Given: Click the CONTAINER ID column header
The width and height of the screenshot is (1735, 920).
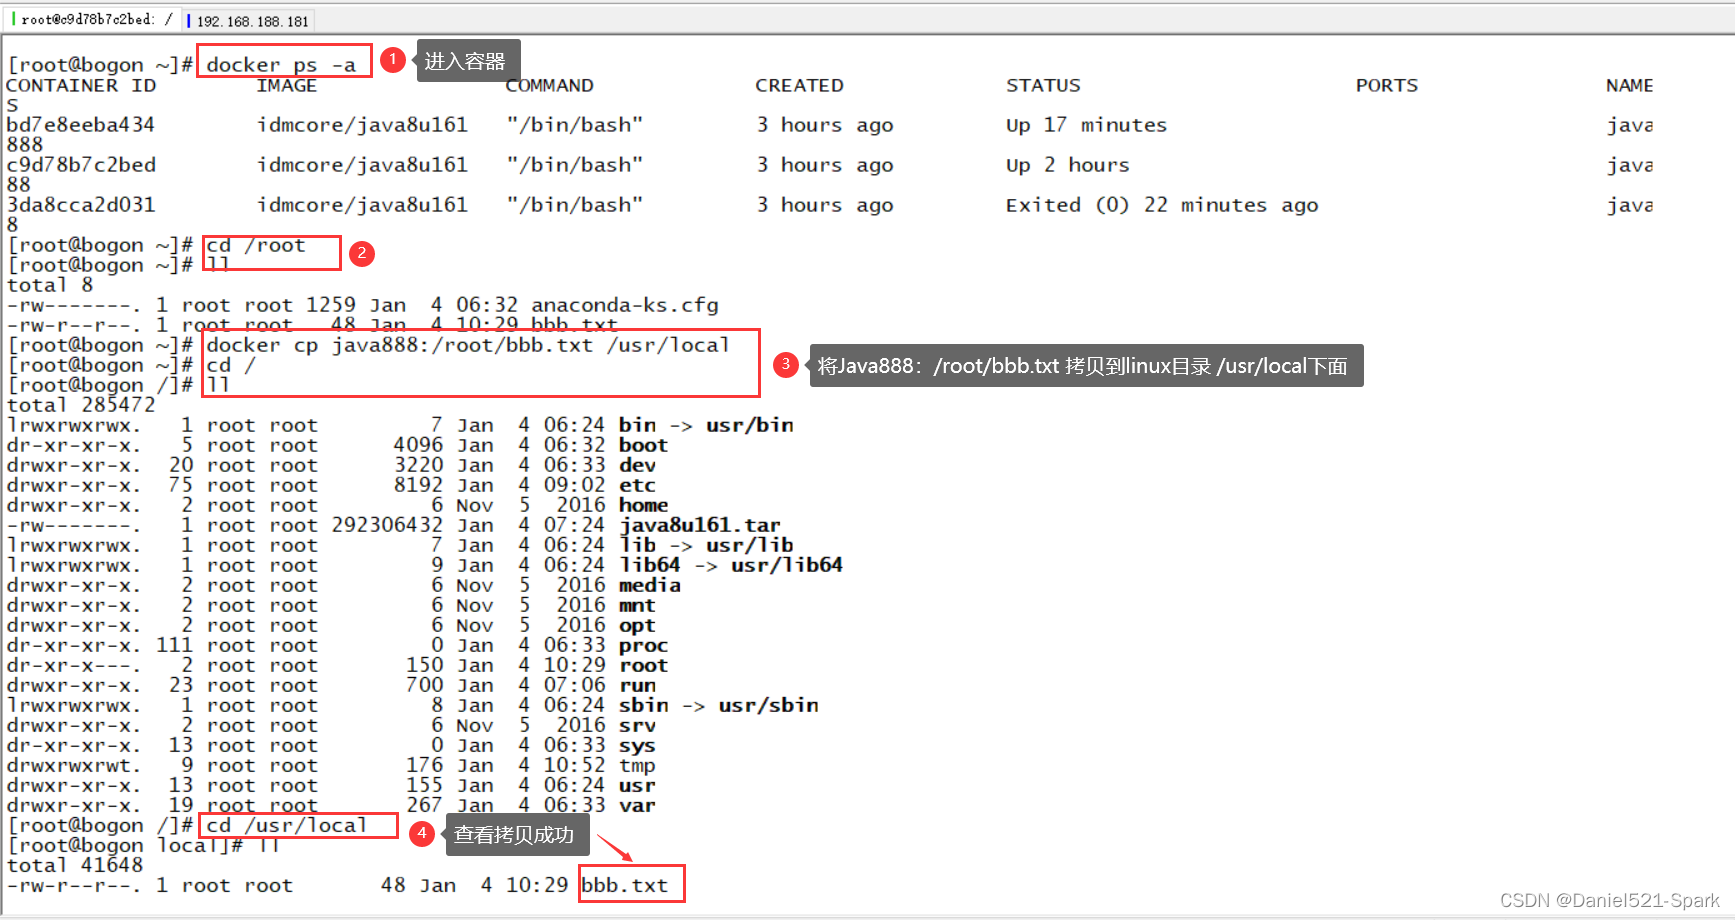Looking at the screenshot, I should point(81,86).
